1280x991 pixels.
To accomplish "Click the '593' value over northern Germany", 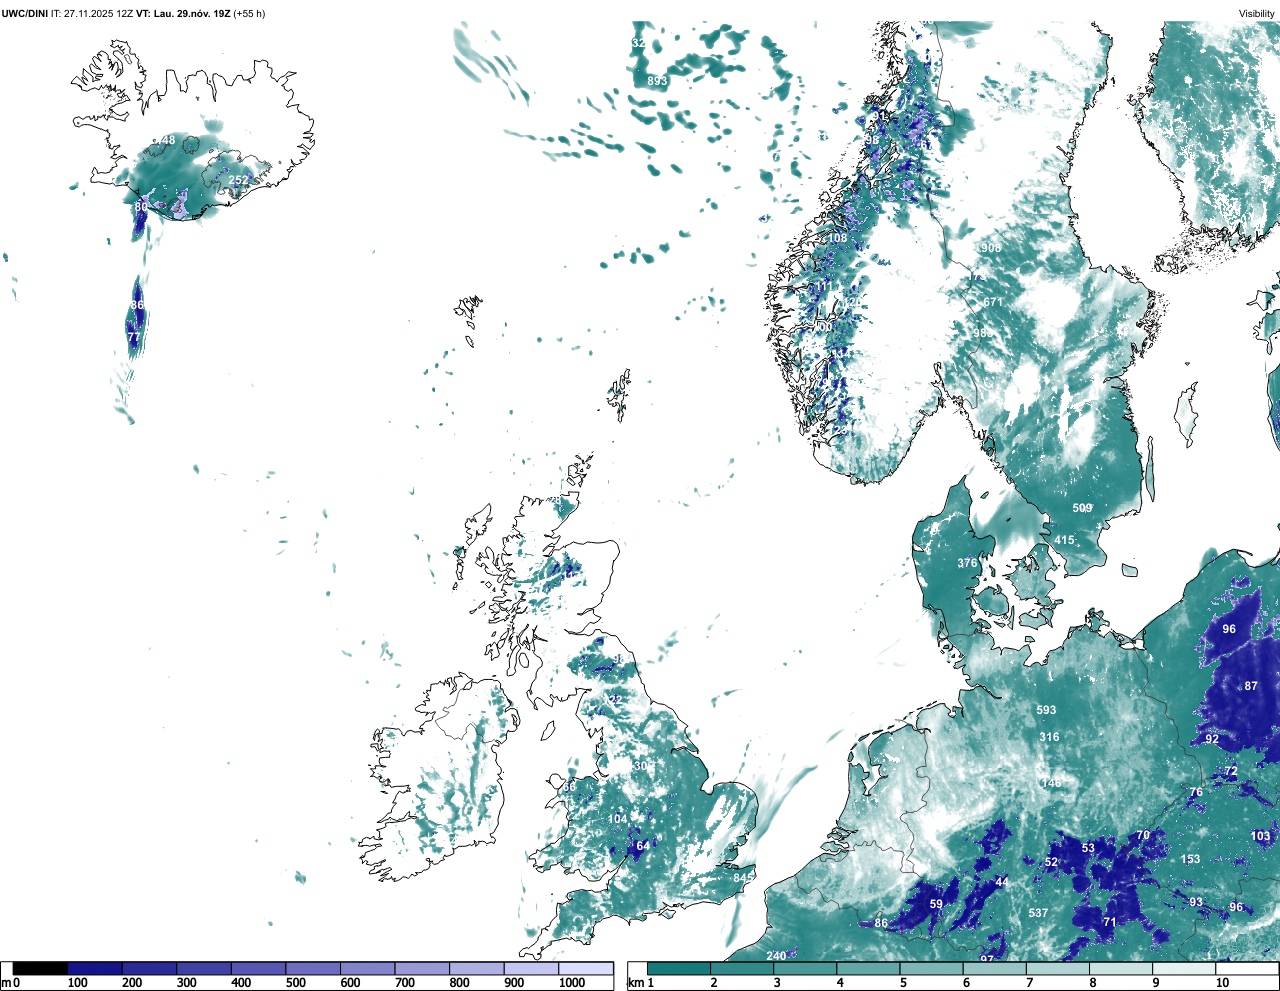I will click(x=1046, y=710).
